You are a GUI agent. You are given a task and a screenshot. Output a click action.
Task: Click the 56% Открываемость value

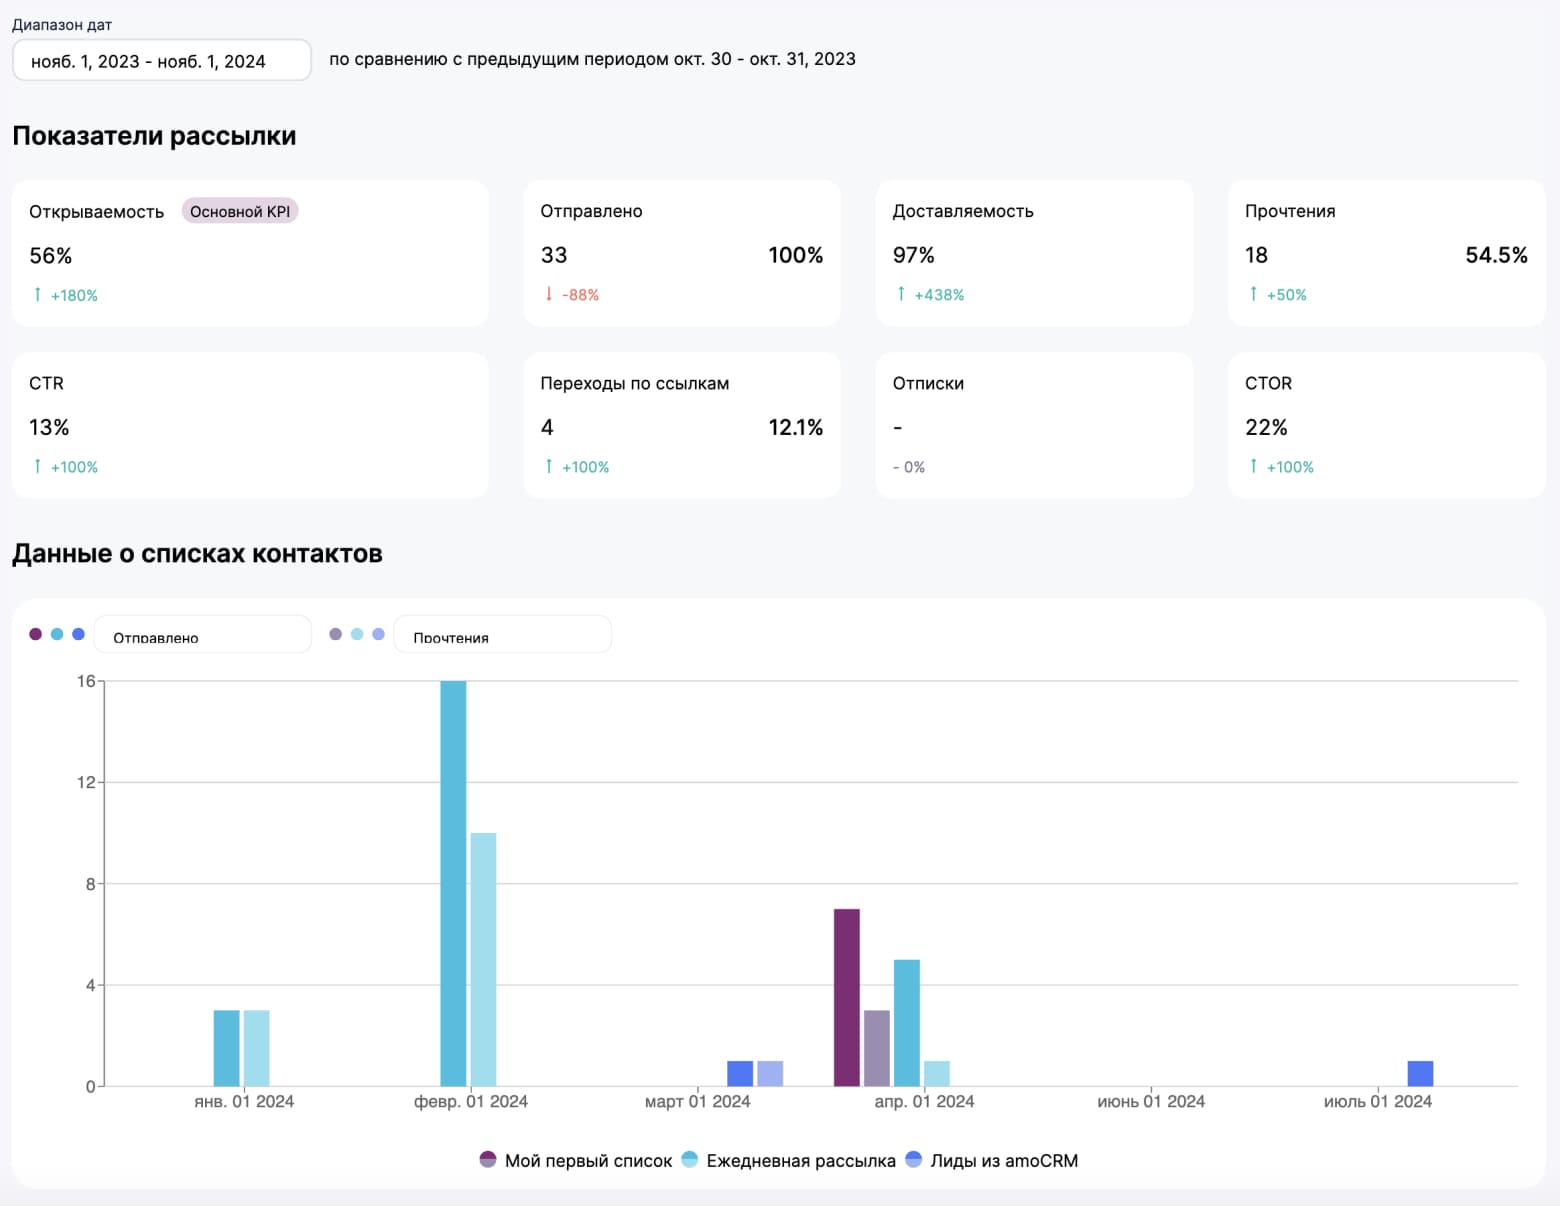click(51, 255)
